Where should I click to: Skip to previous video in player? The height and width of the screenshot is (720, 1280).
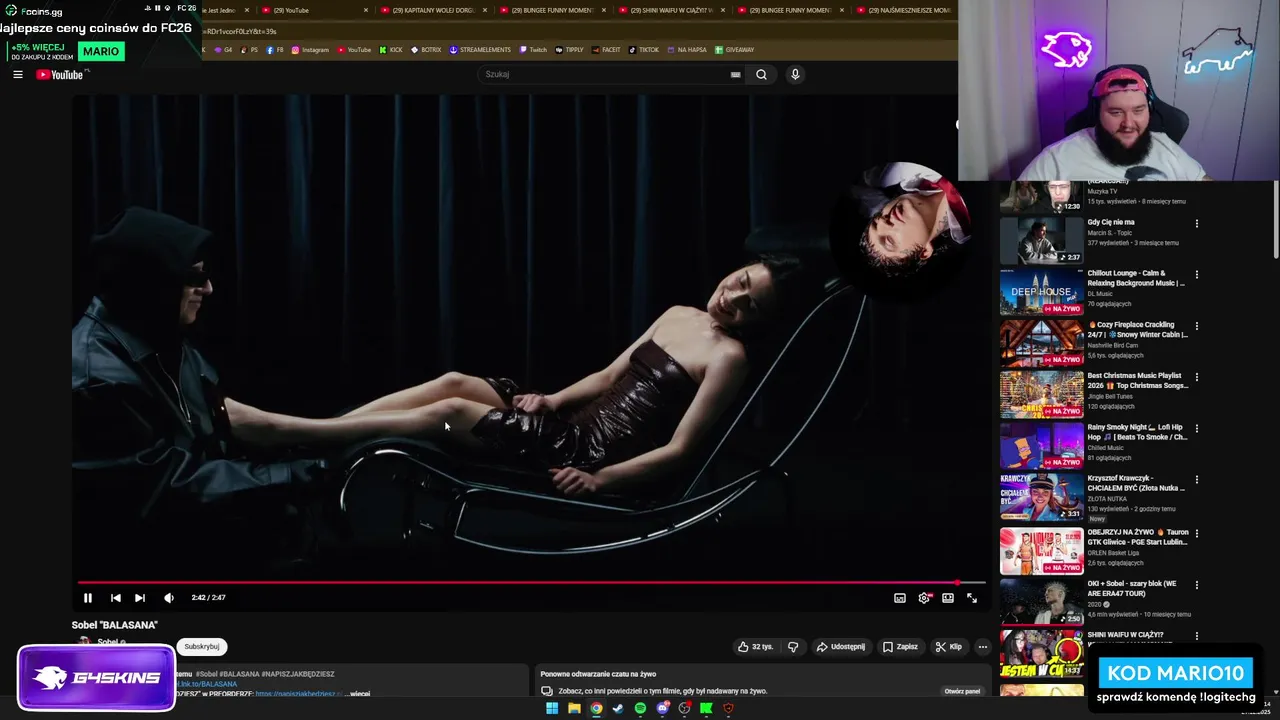tap(115, 598)
